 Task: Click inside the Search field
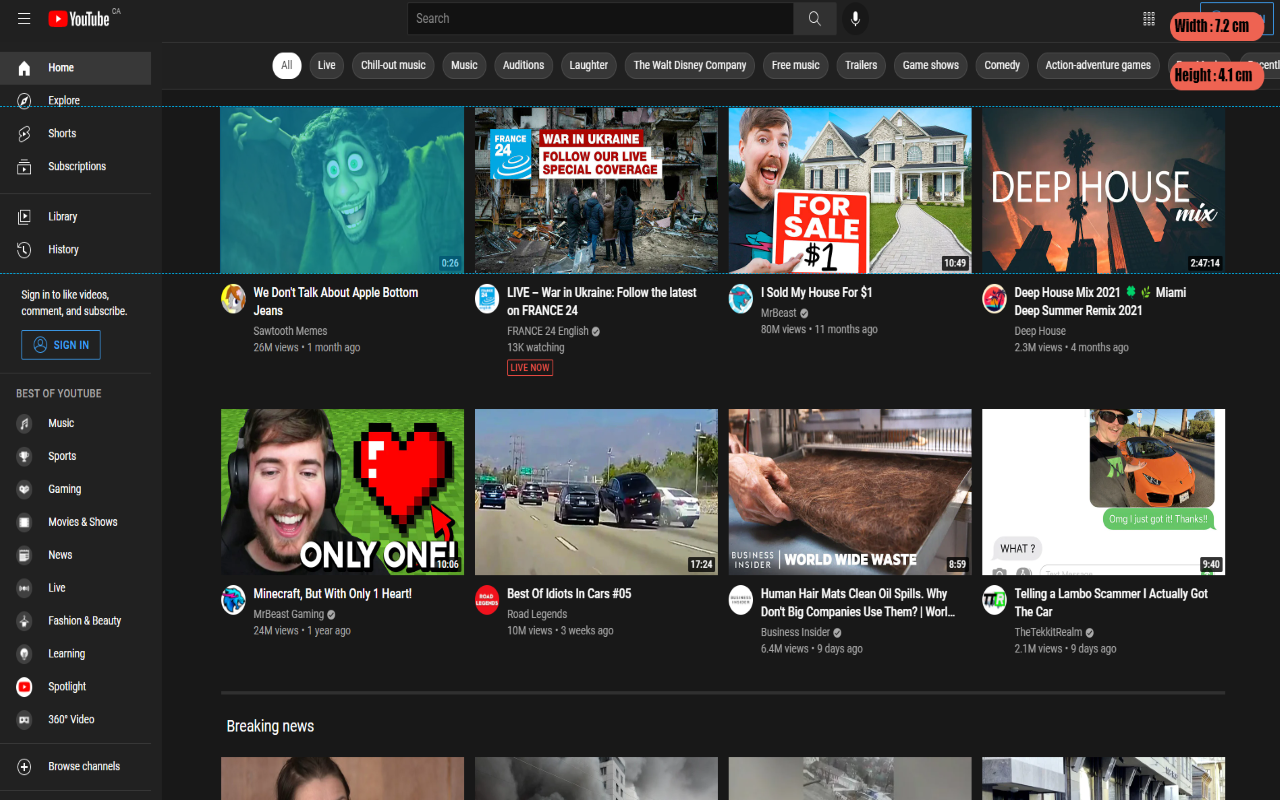600,18
